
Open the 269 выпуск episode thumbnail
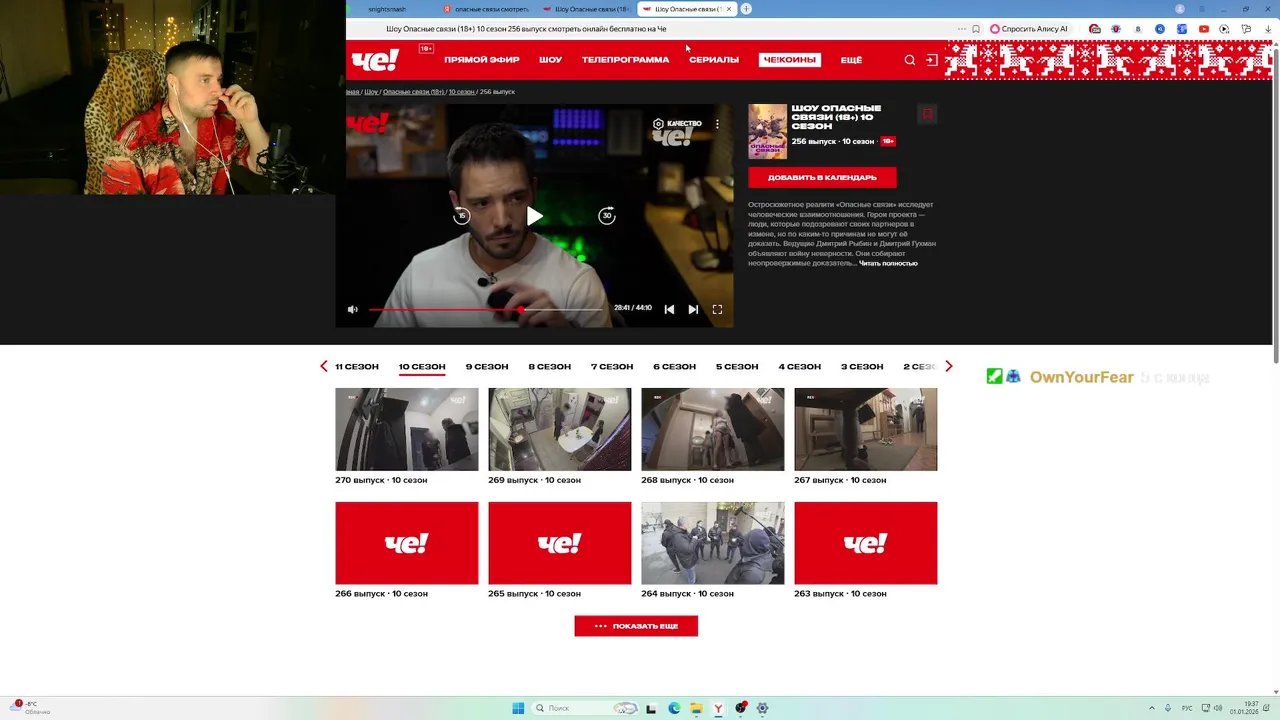(x=559, y=429)
